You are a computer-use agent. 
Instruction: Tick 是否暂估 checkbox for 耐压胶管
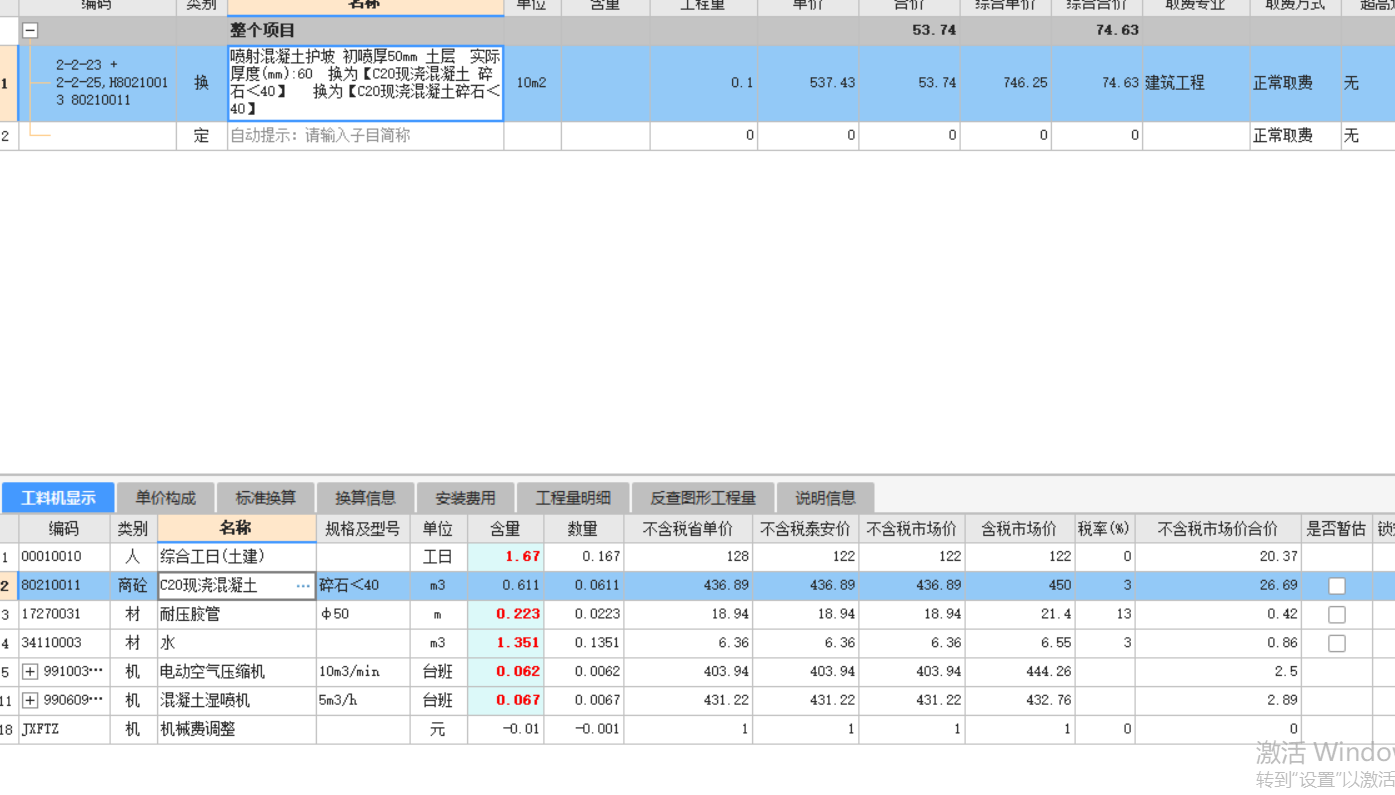pyautogui.click(x=1336, y=615)
